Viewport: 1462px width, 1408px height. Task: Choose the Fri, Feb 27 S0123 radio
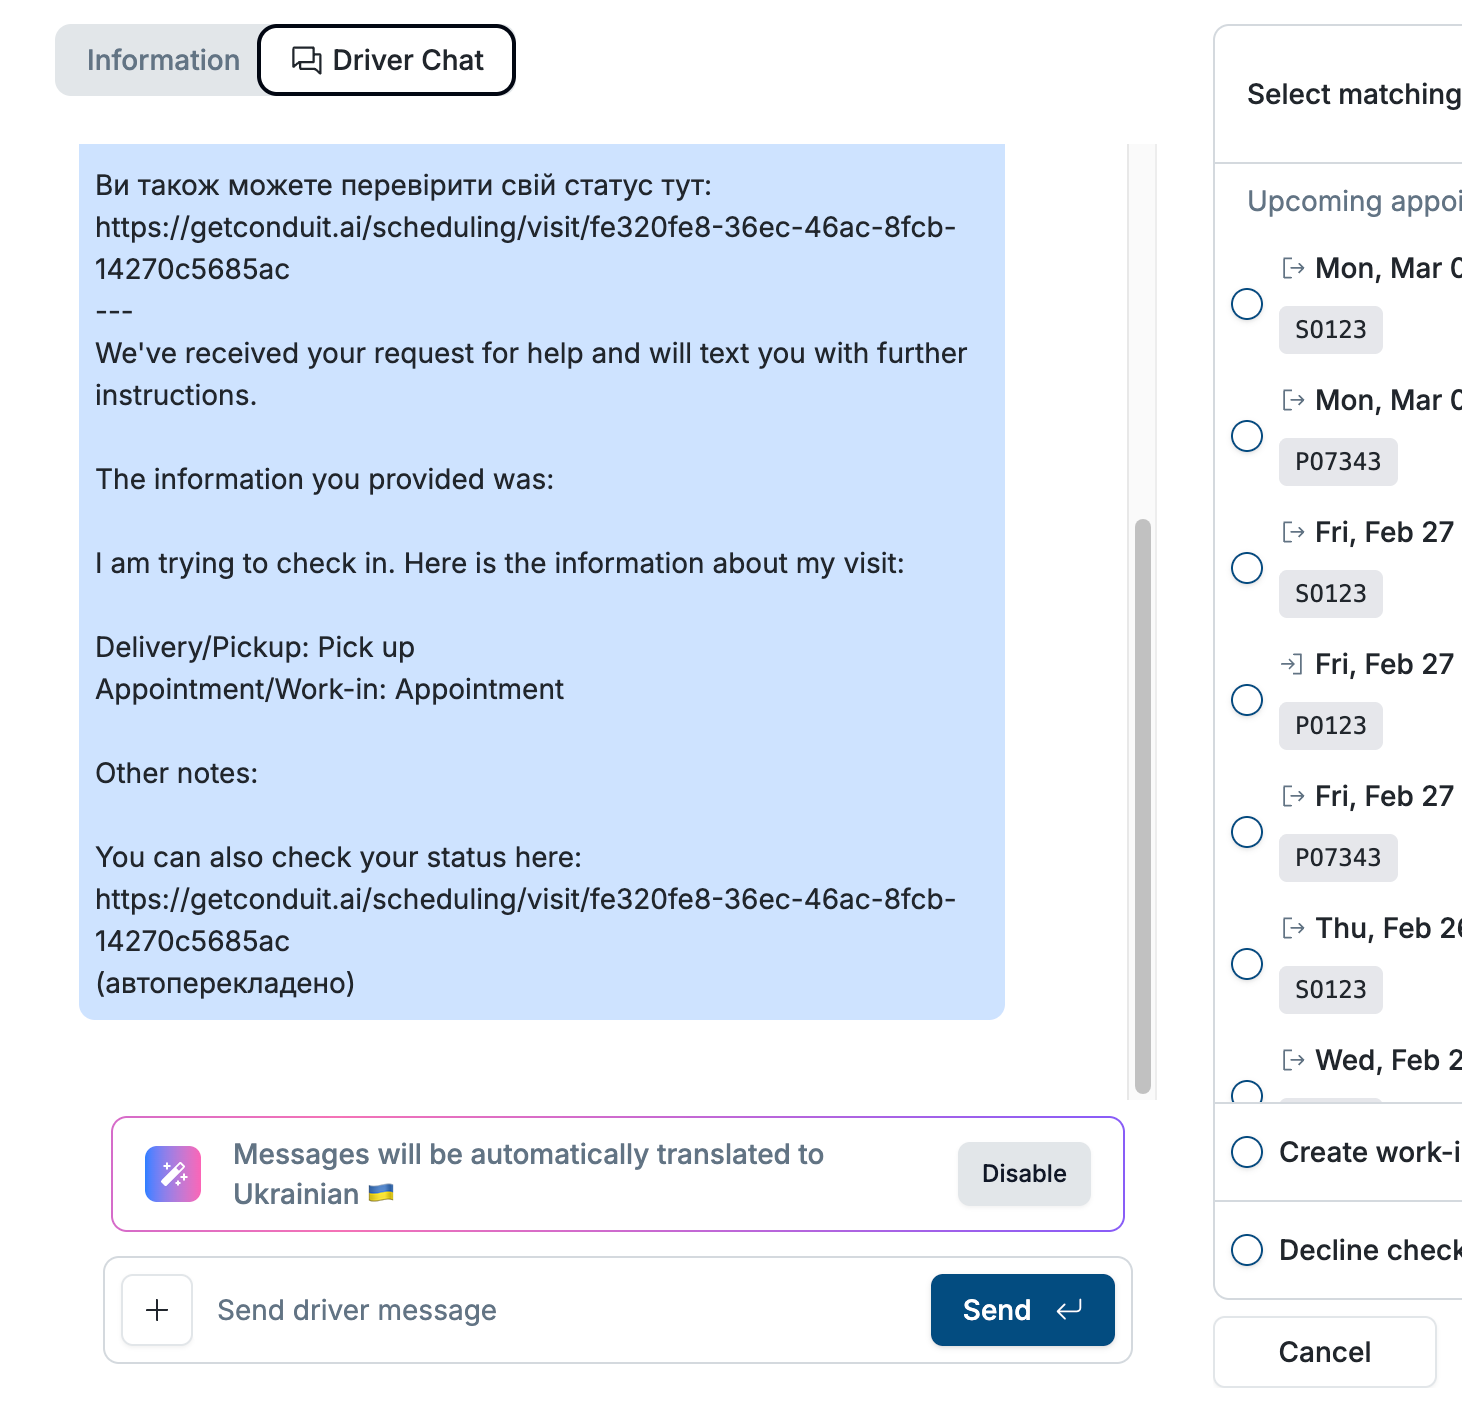[1247, 568]
